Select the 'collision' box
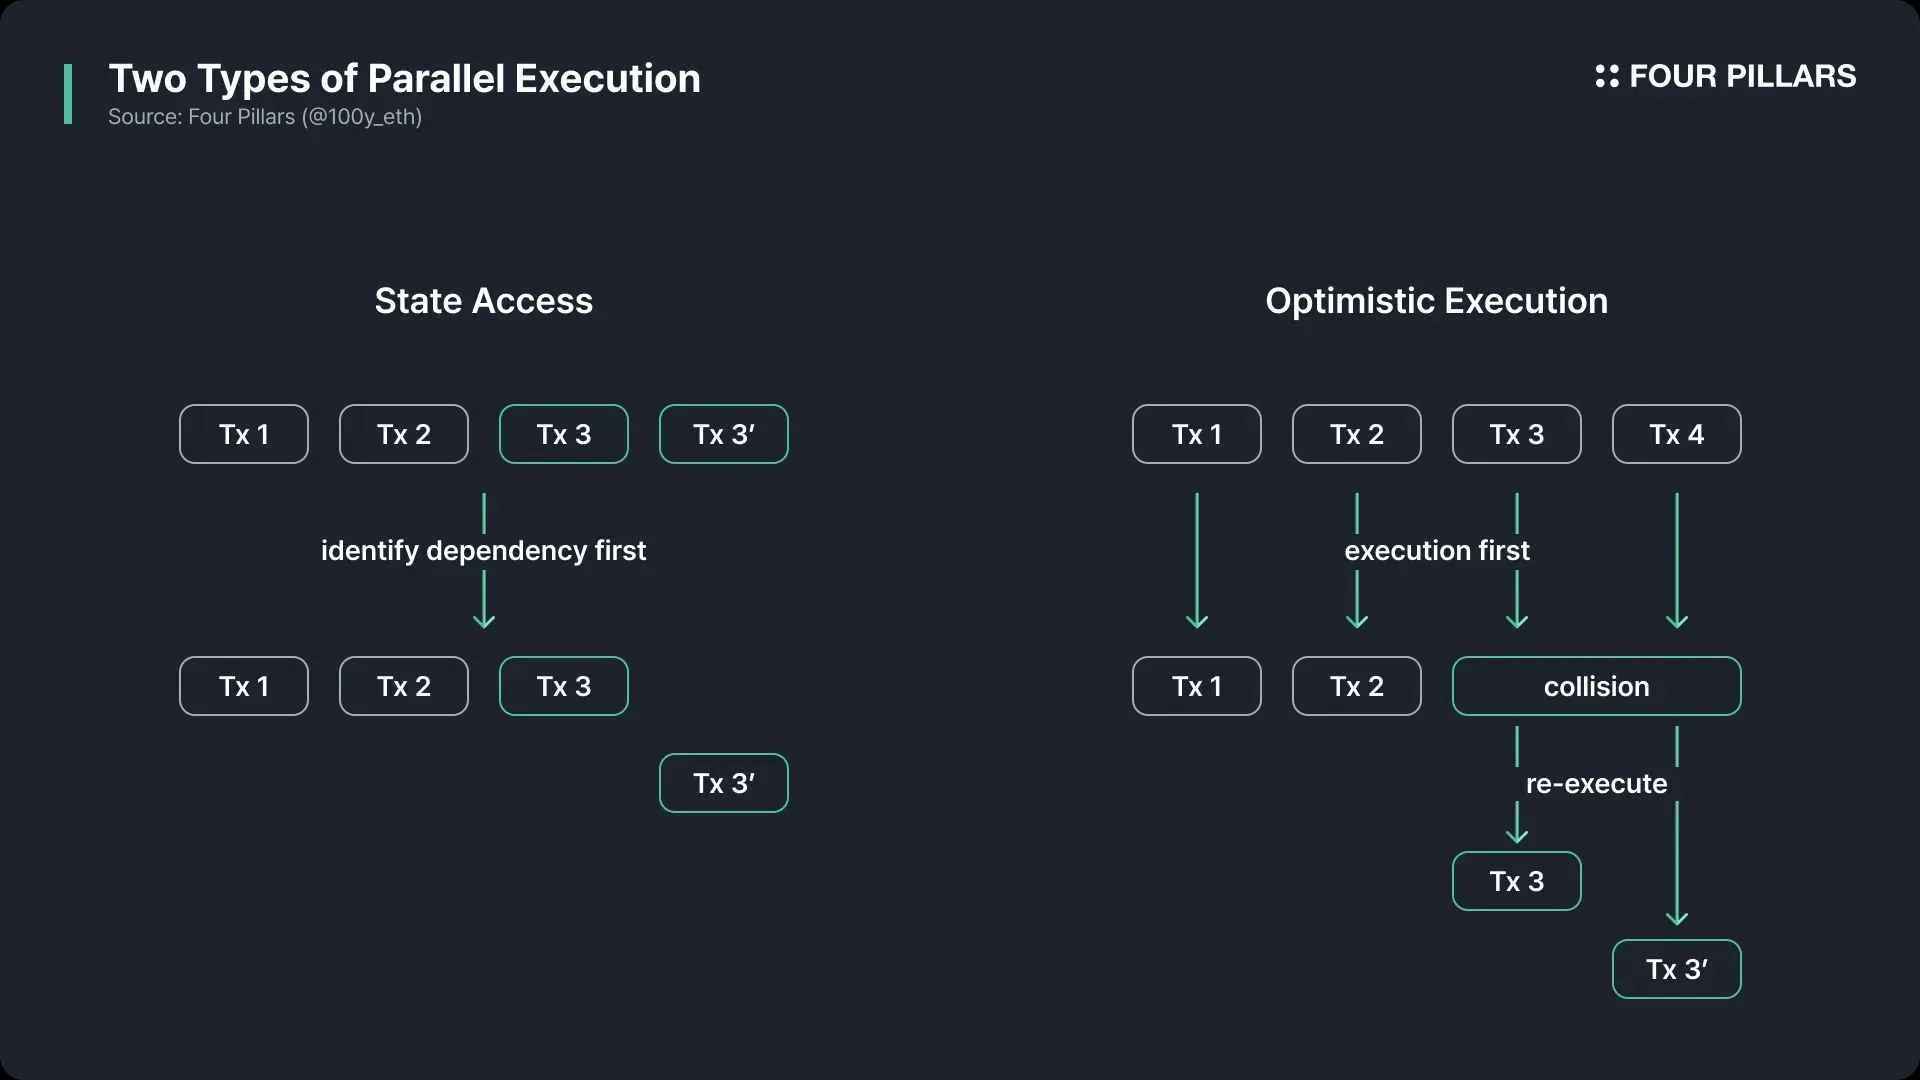Image resolution: width=1920 pixels, height=1080 pixels. 1597,686
